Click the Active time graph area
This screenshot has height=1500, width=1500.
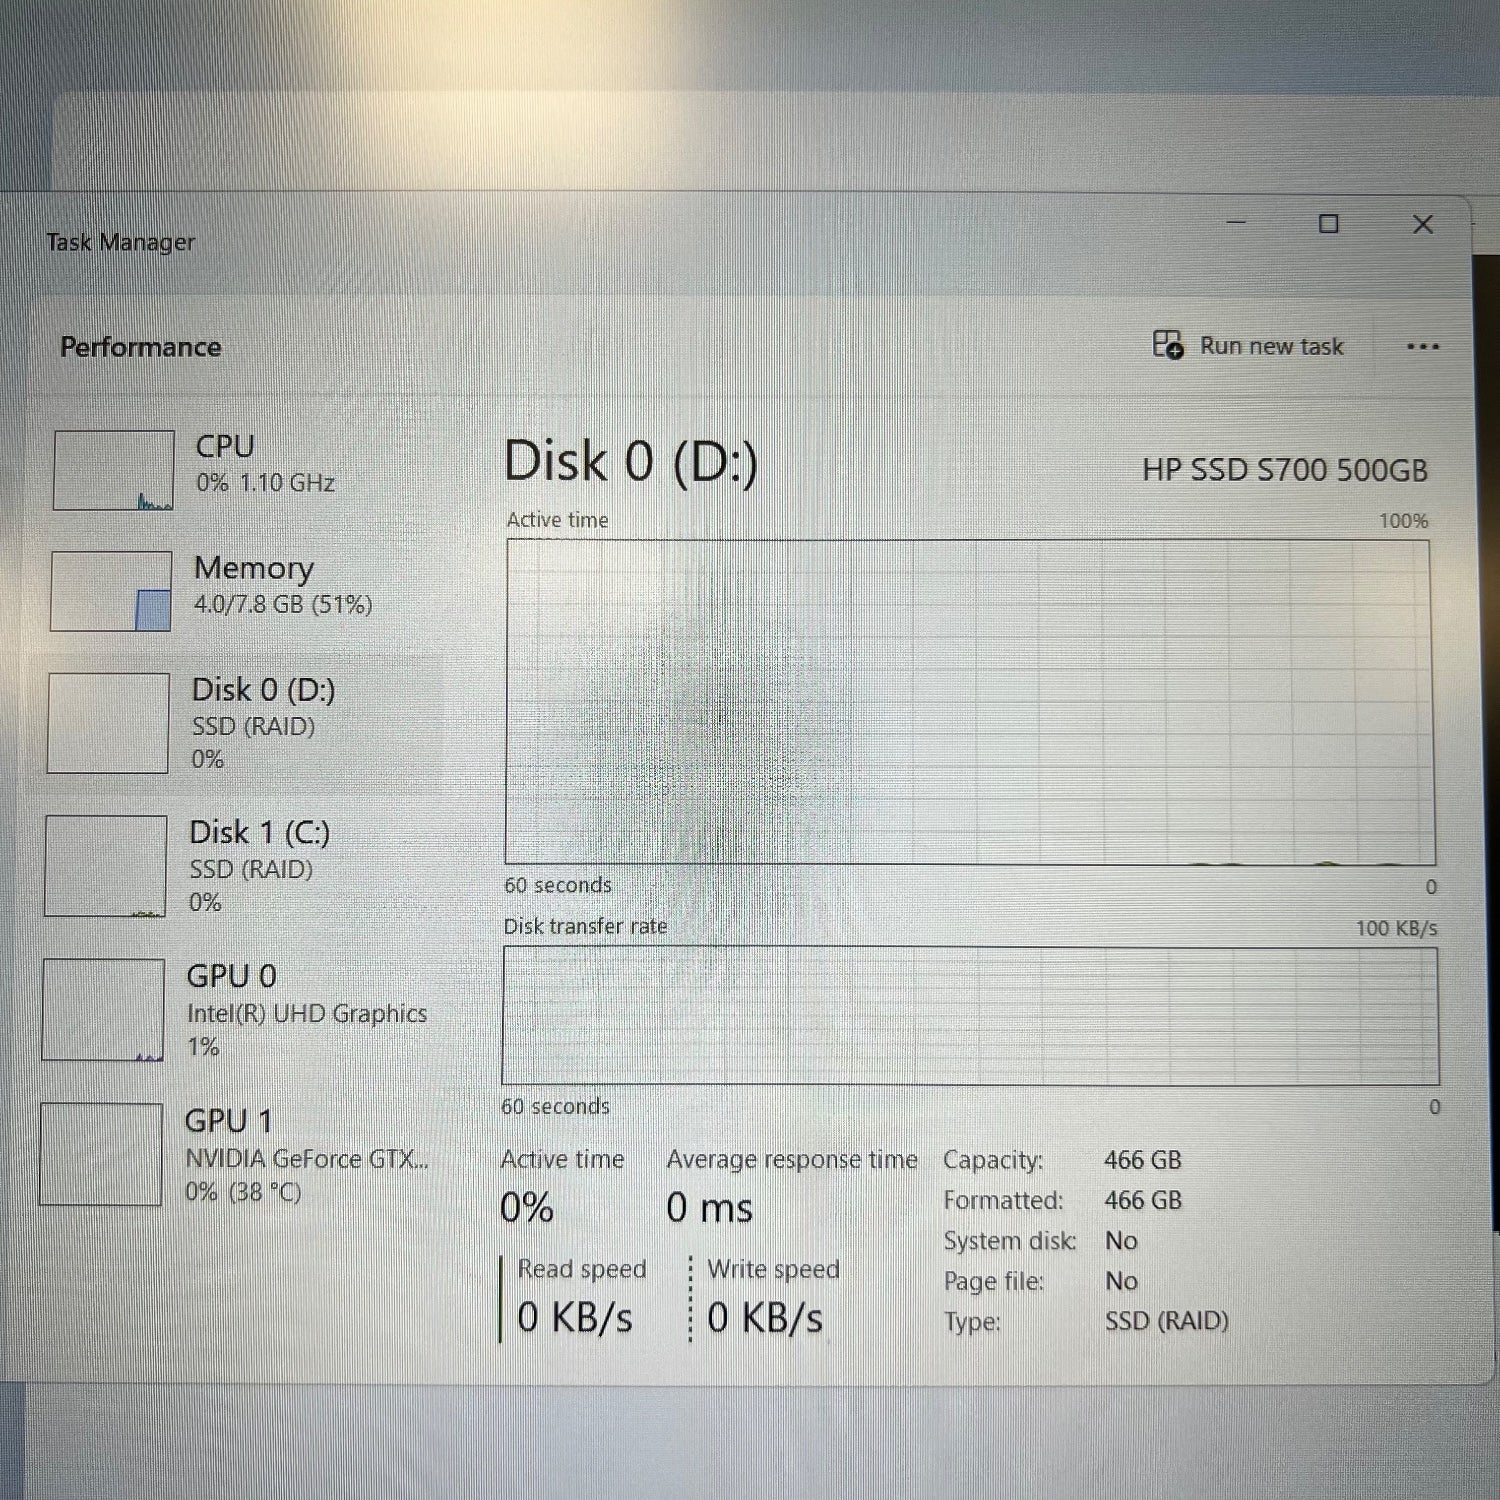pyautogui.click(x=968, y=700)
